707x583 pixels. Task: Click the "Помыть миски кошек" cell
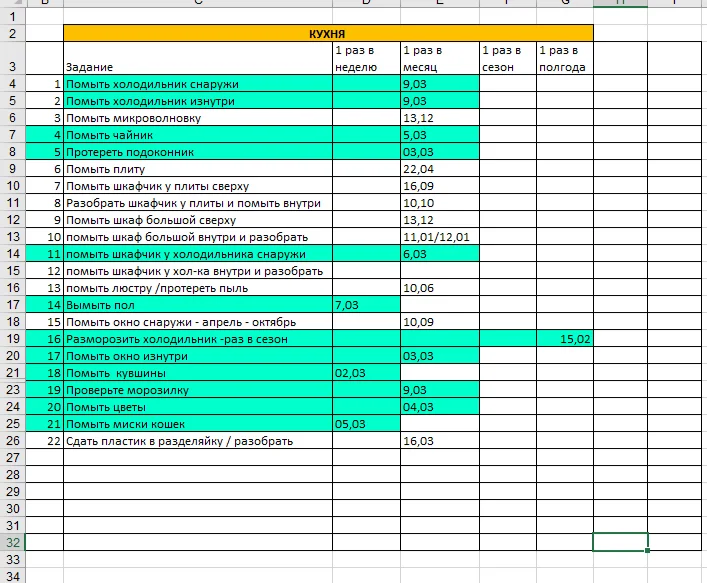click(x=198, y=424)
